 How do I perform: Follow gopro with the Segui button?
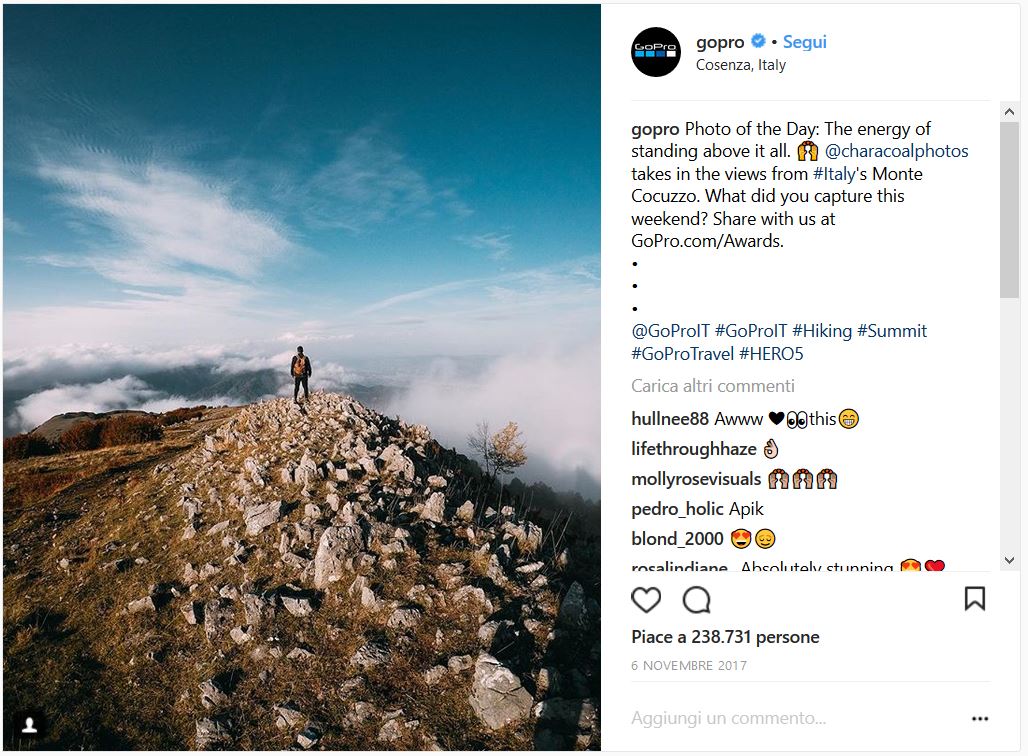(x=804, y=42)
